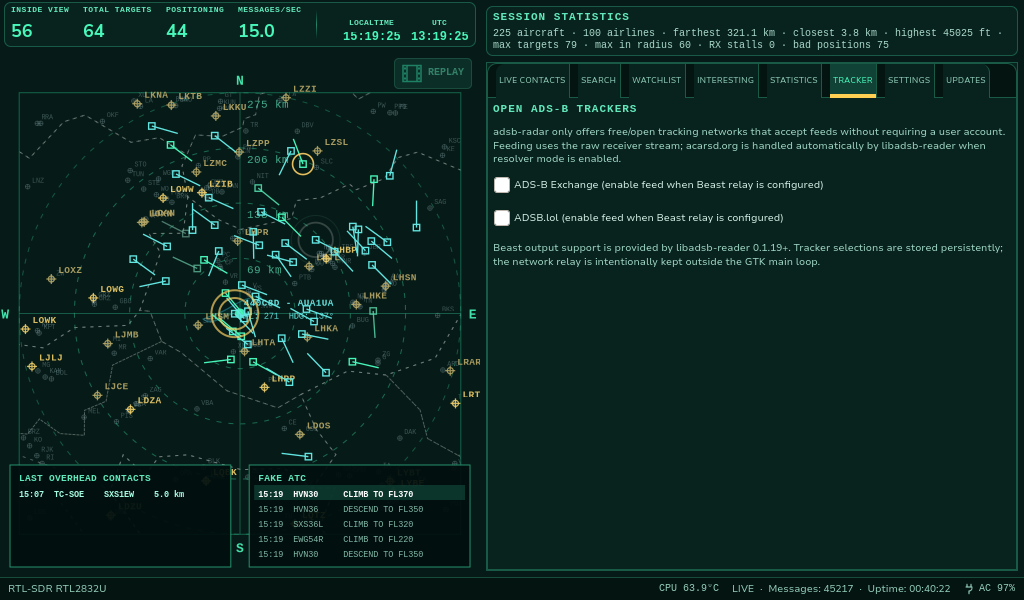Click the LJLJ airport marker
This screenshot has height=600, width=1024.
(32, 367)
